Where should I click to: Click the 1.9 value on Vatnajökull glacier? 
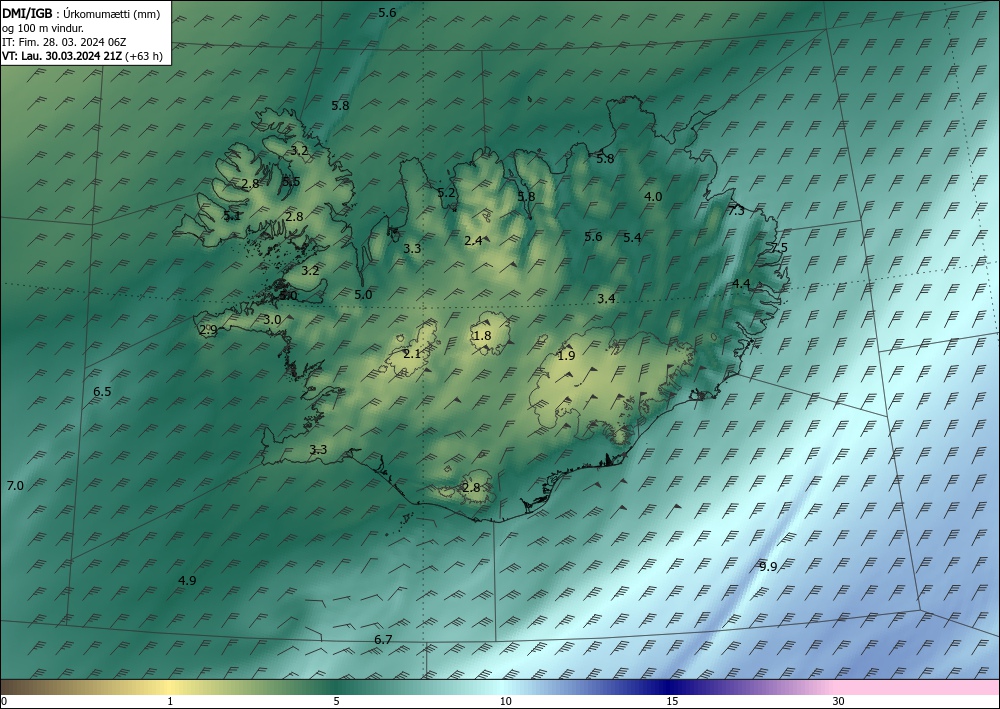tap(566, 355)
